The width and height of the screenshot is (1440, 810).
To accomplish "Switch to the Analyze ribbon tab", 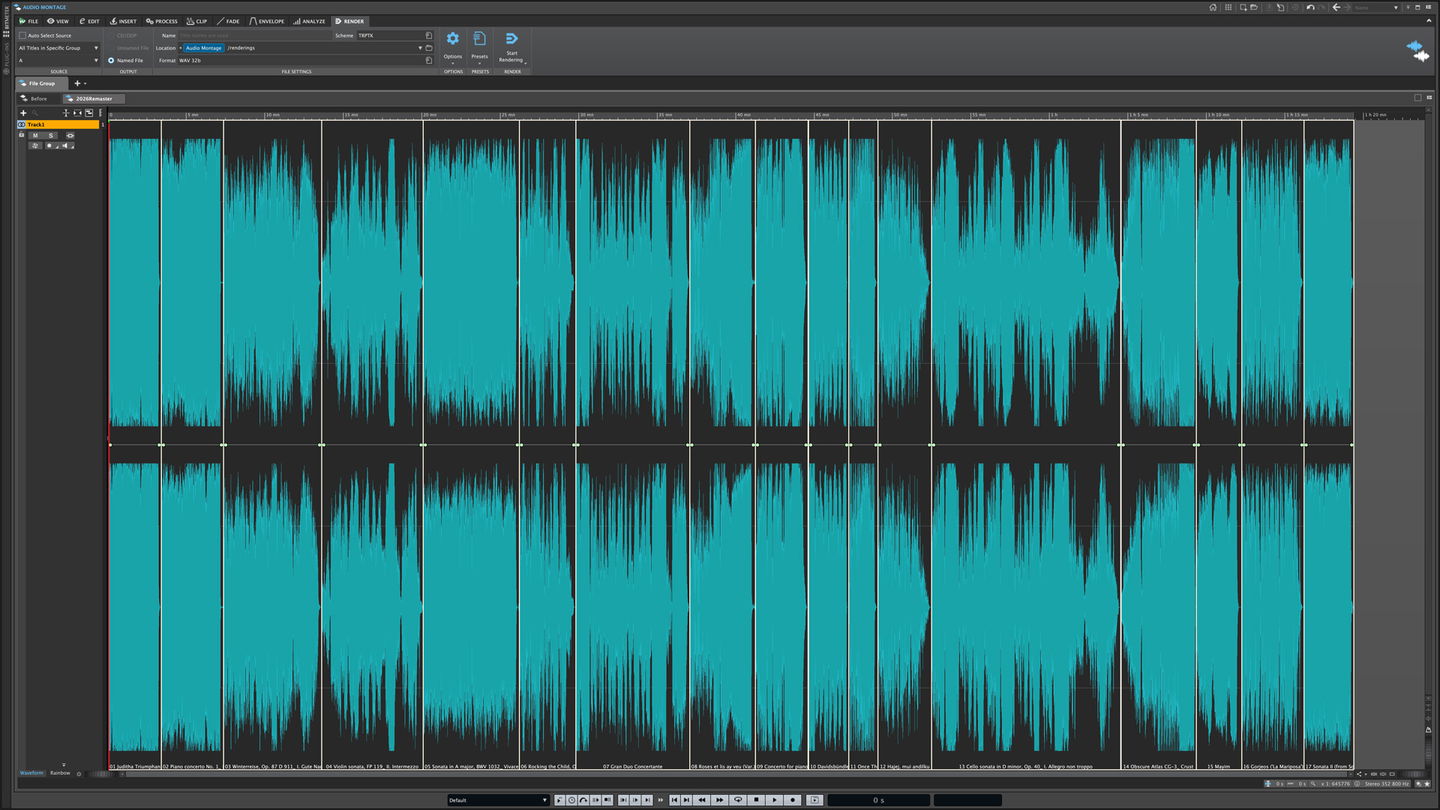I will [x=309, y=21].
